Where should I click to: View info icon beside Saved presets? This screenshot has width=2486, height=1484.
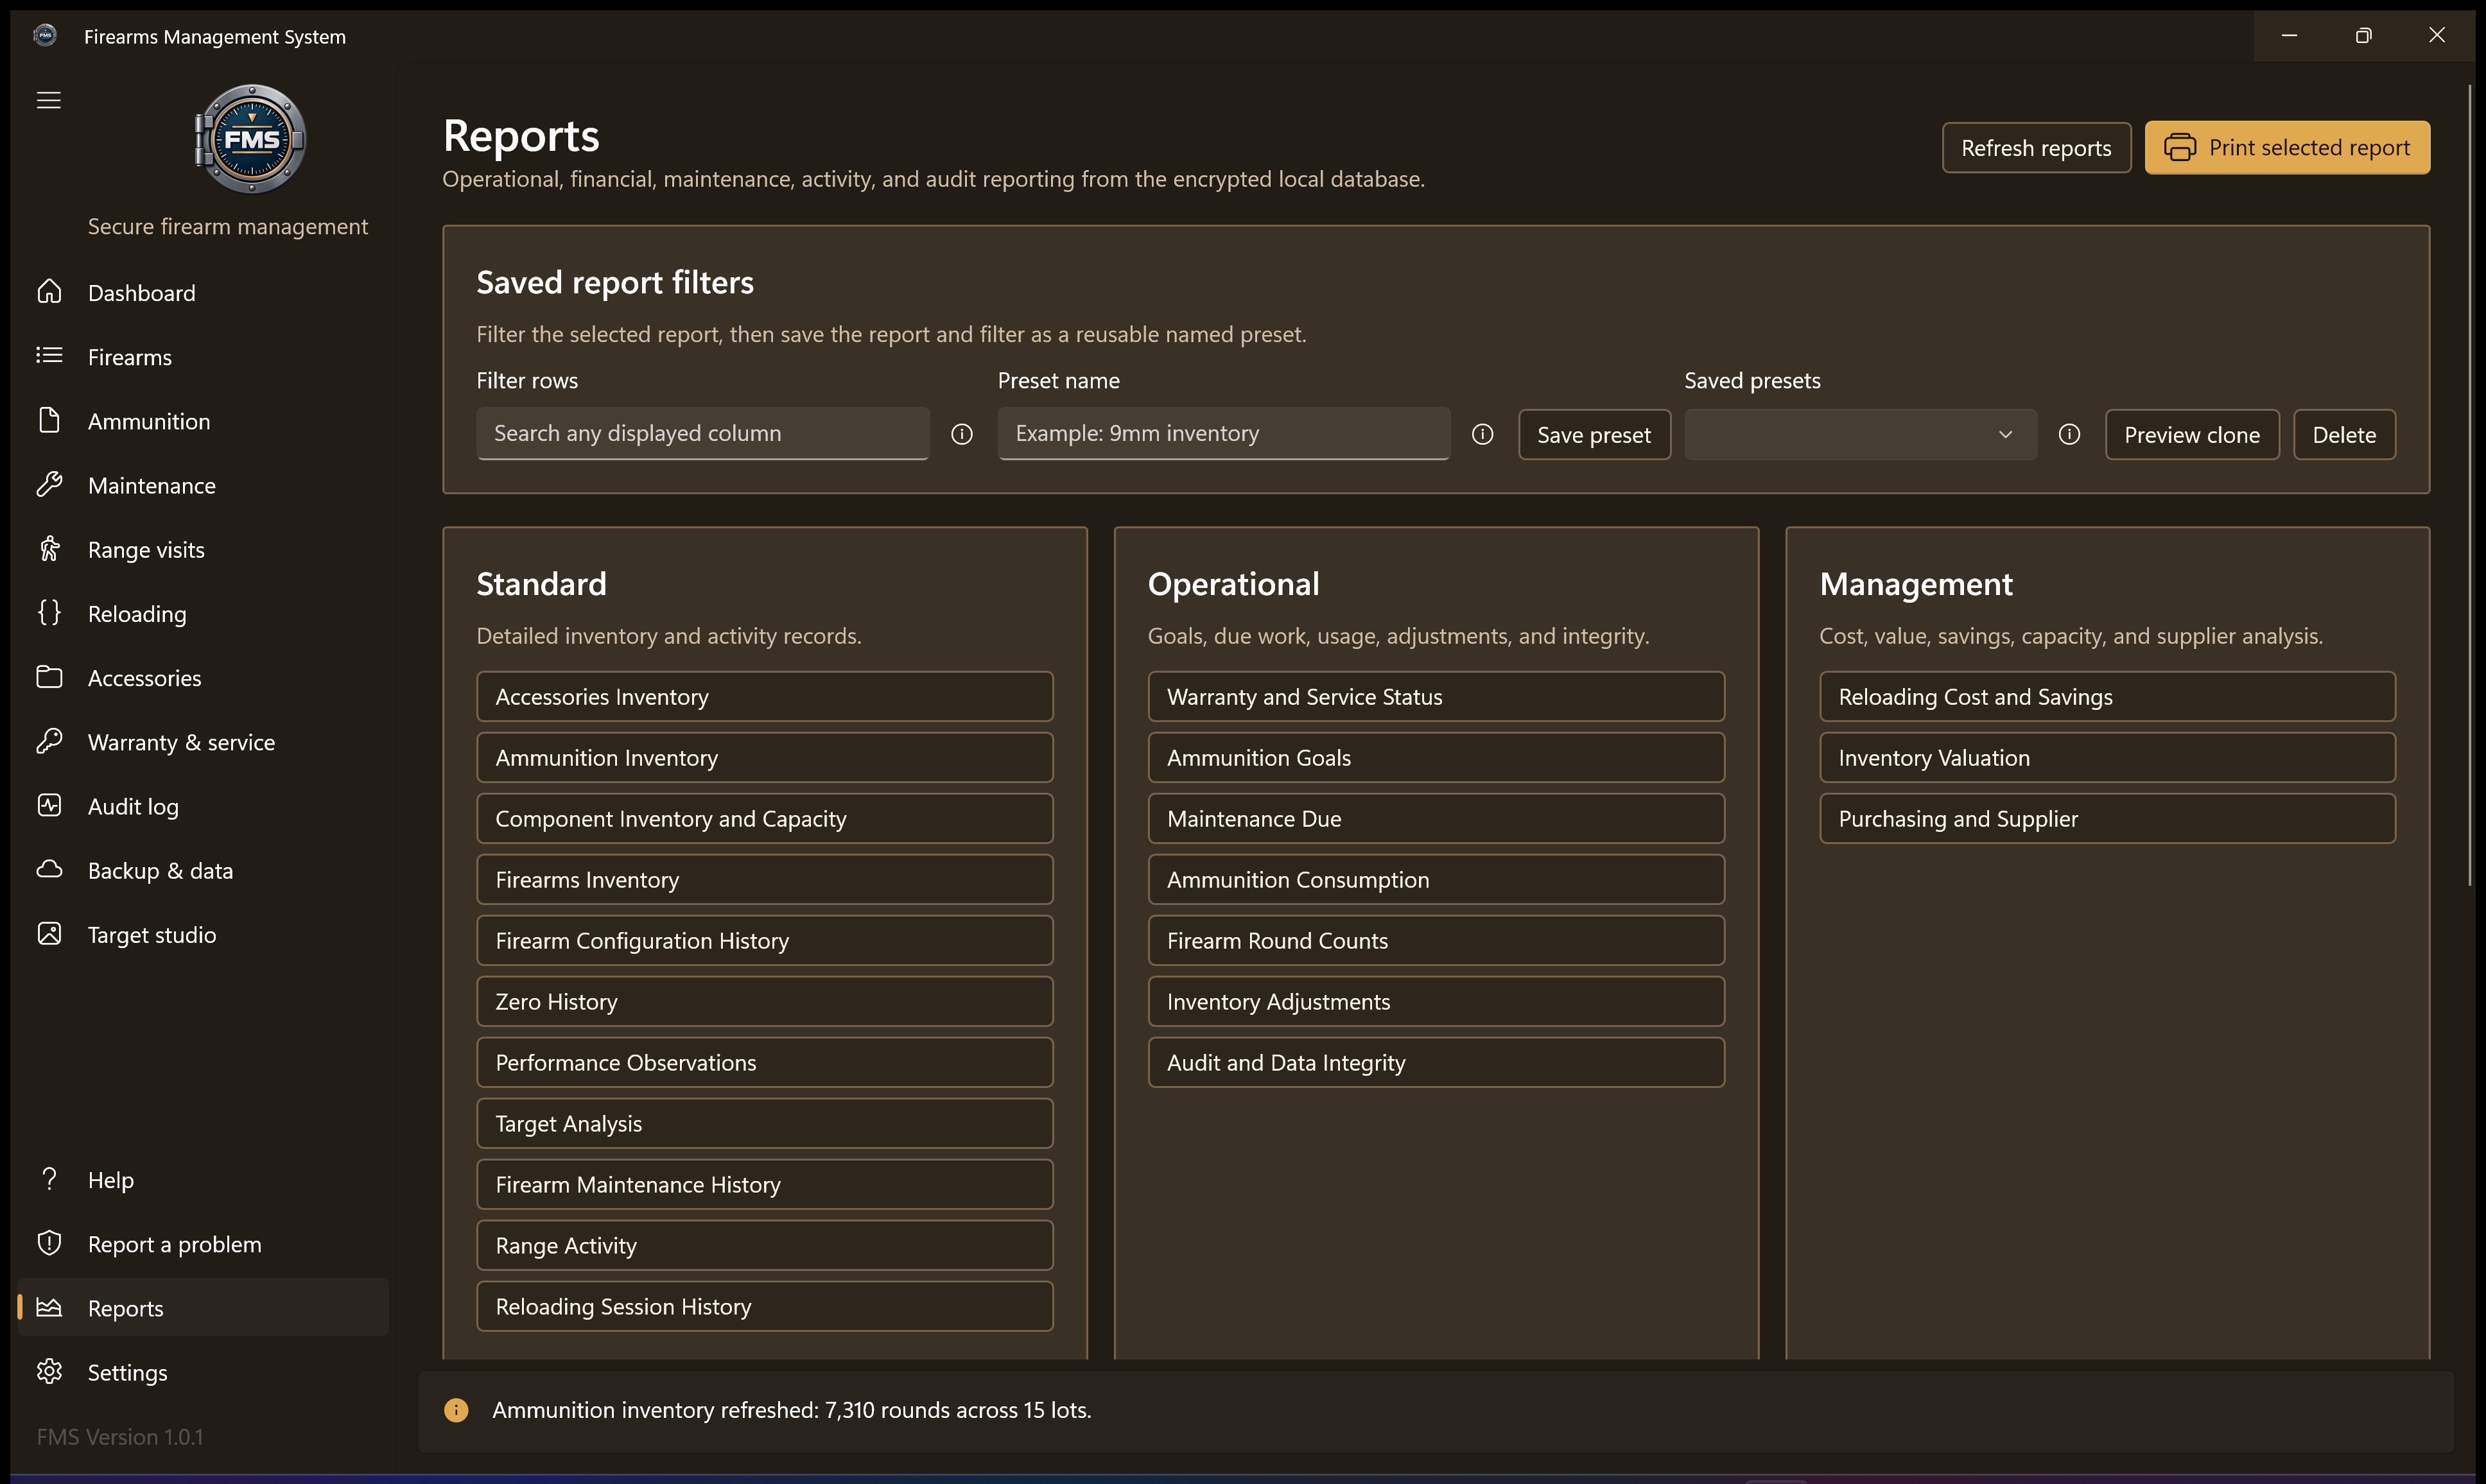tap(2069, 434)
